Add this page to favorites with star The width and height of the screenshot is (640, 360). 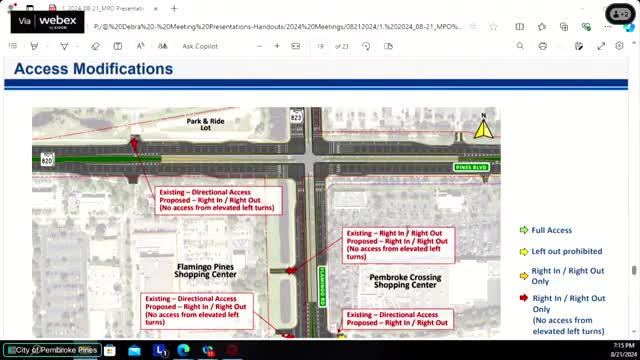(x=493, y=27)
